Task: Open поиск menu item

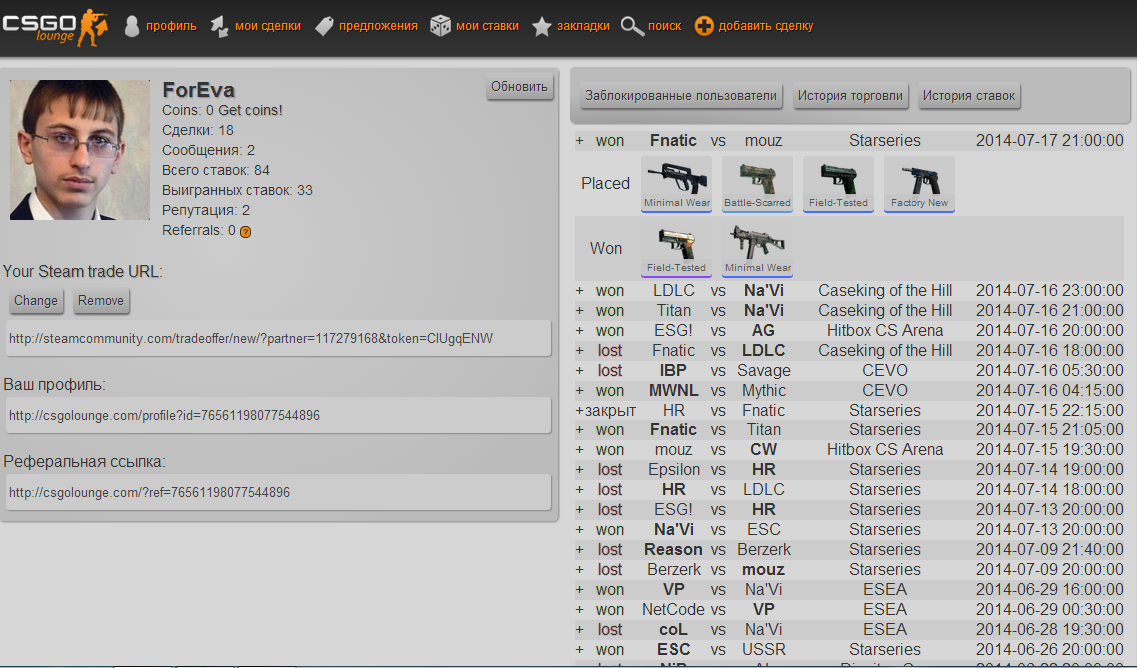Action: (664, 26)
